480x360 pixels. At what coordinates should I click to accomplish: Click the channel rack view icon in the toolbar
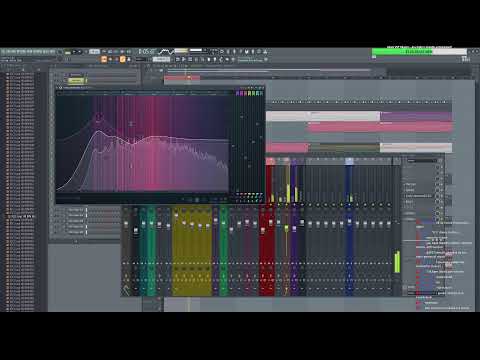pos(190,60)
